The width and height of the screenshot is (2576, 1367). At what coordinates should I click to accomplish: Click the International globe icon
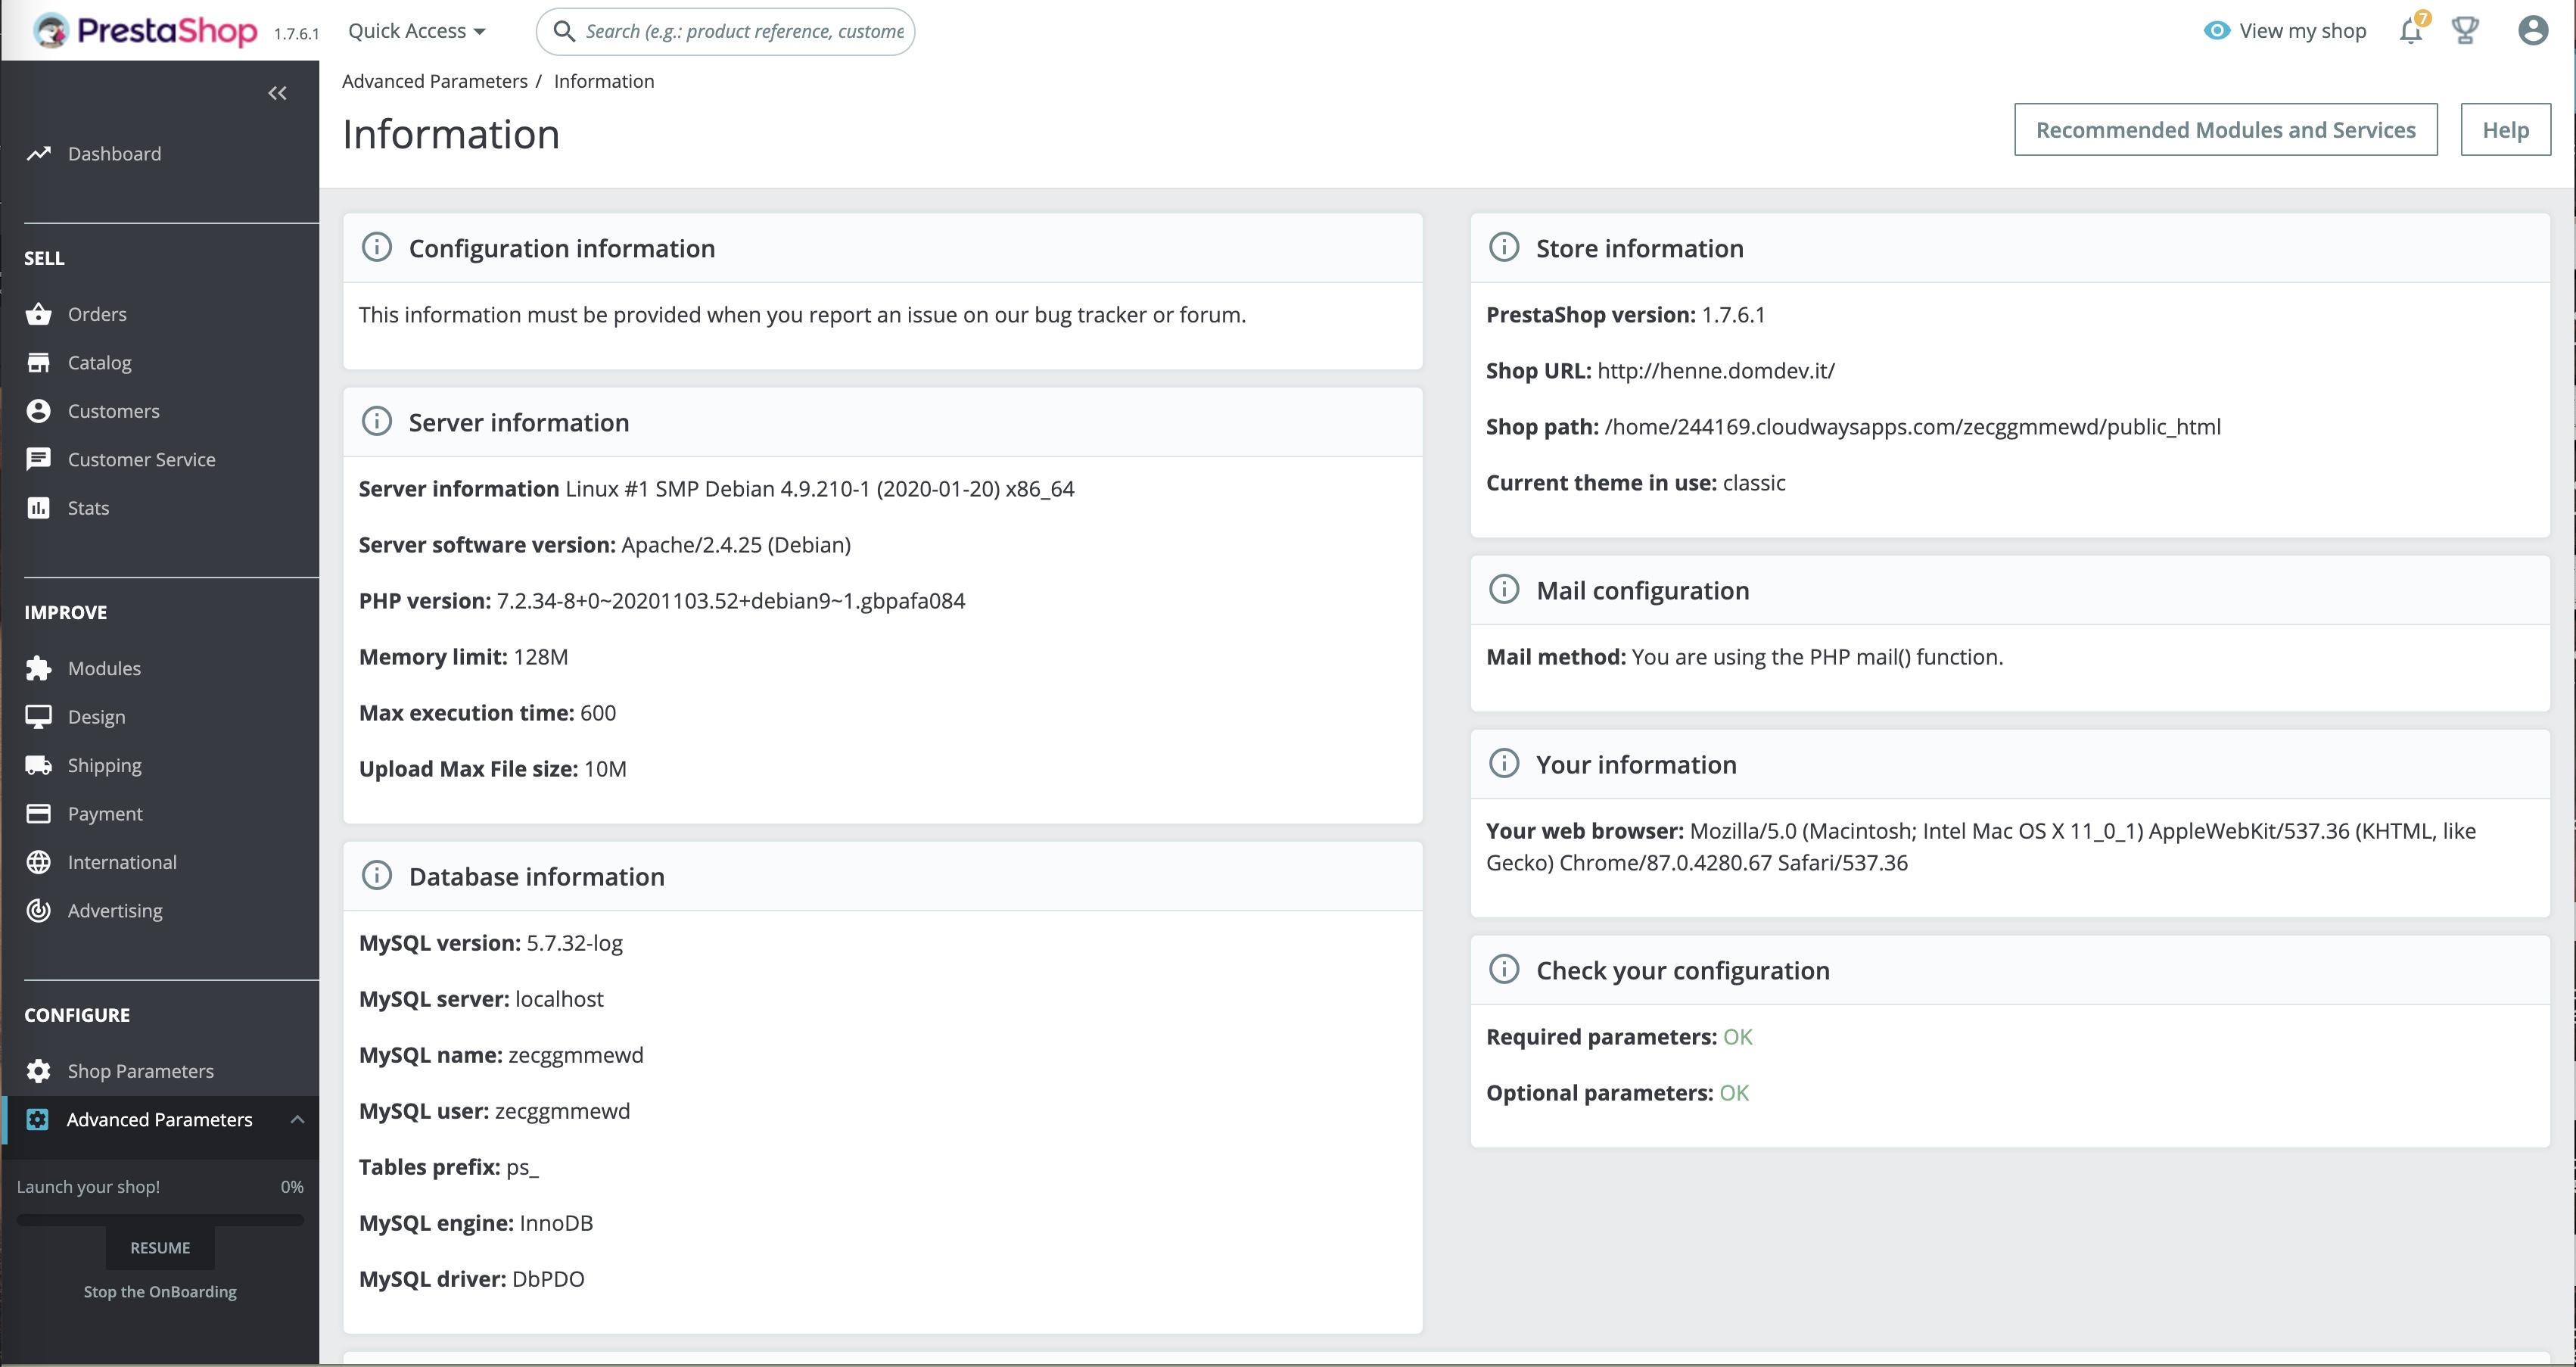click(x=38, y=862)
